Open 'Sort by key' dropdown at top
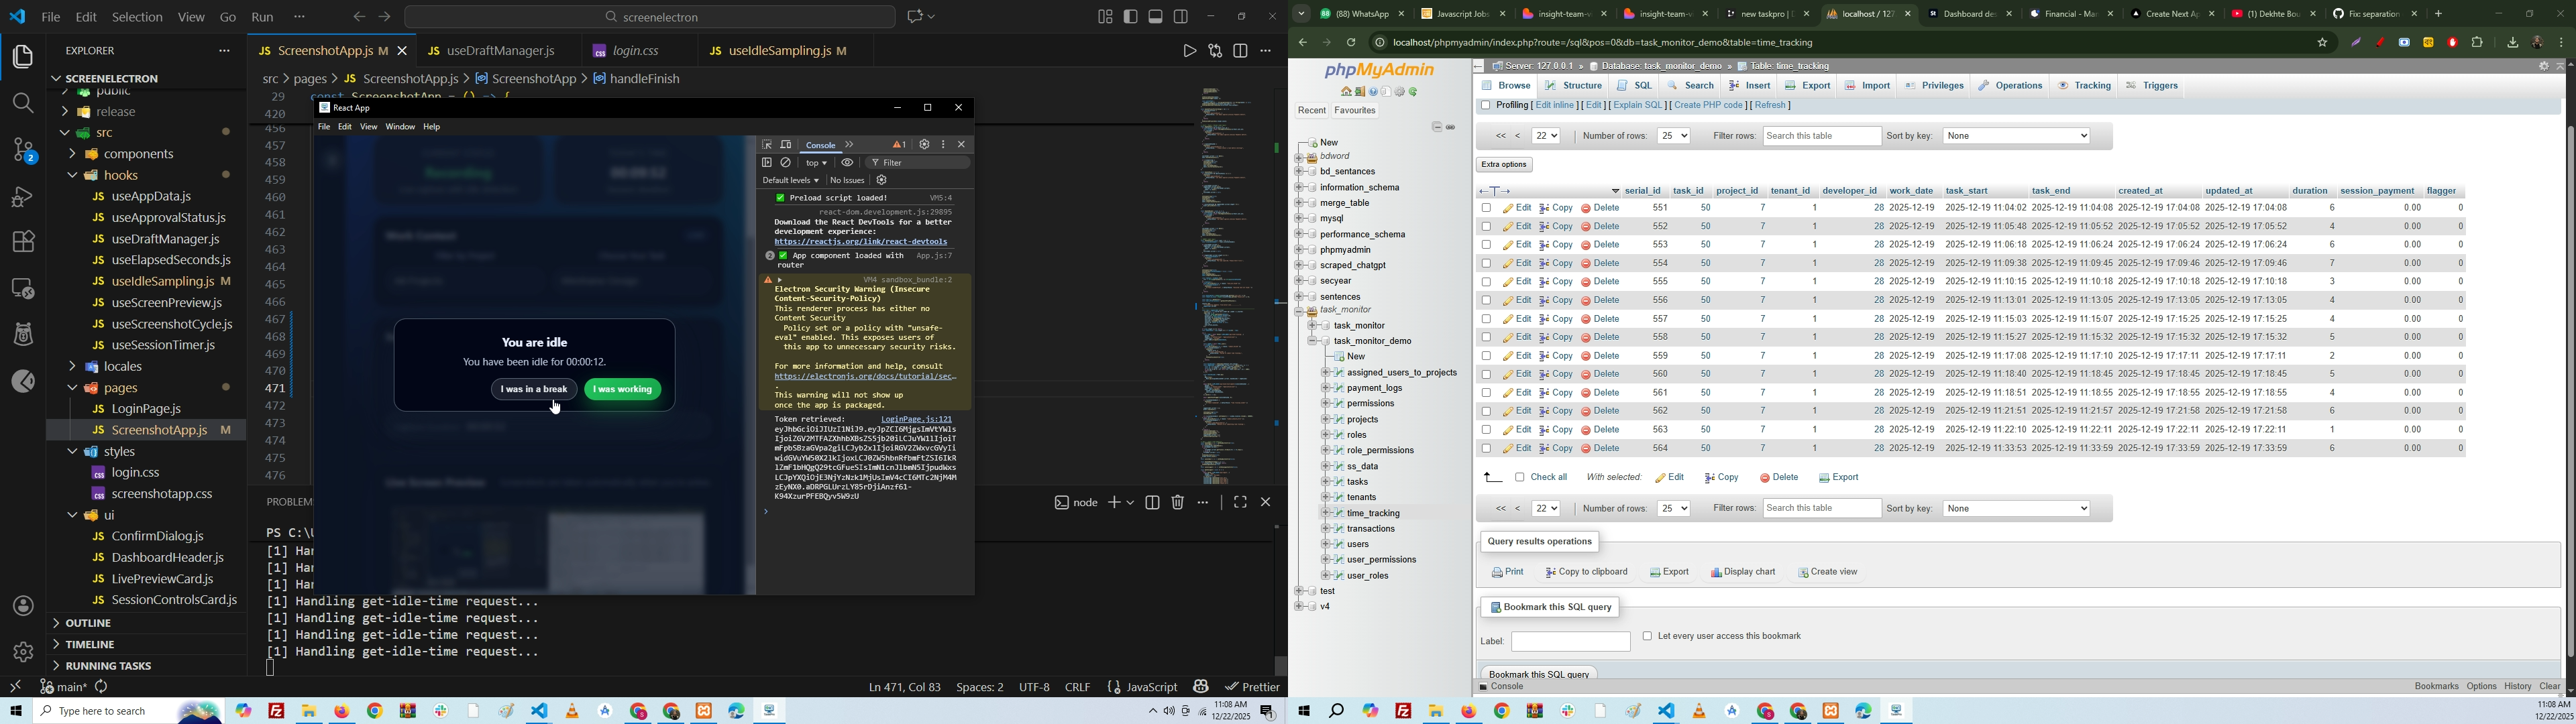Viewport: 2576px width, 724px height. pyautogui.click(x=2016, y=136)
